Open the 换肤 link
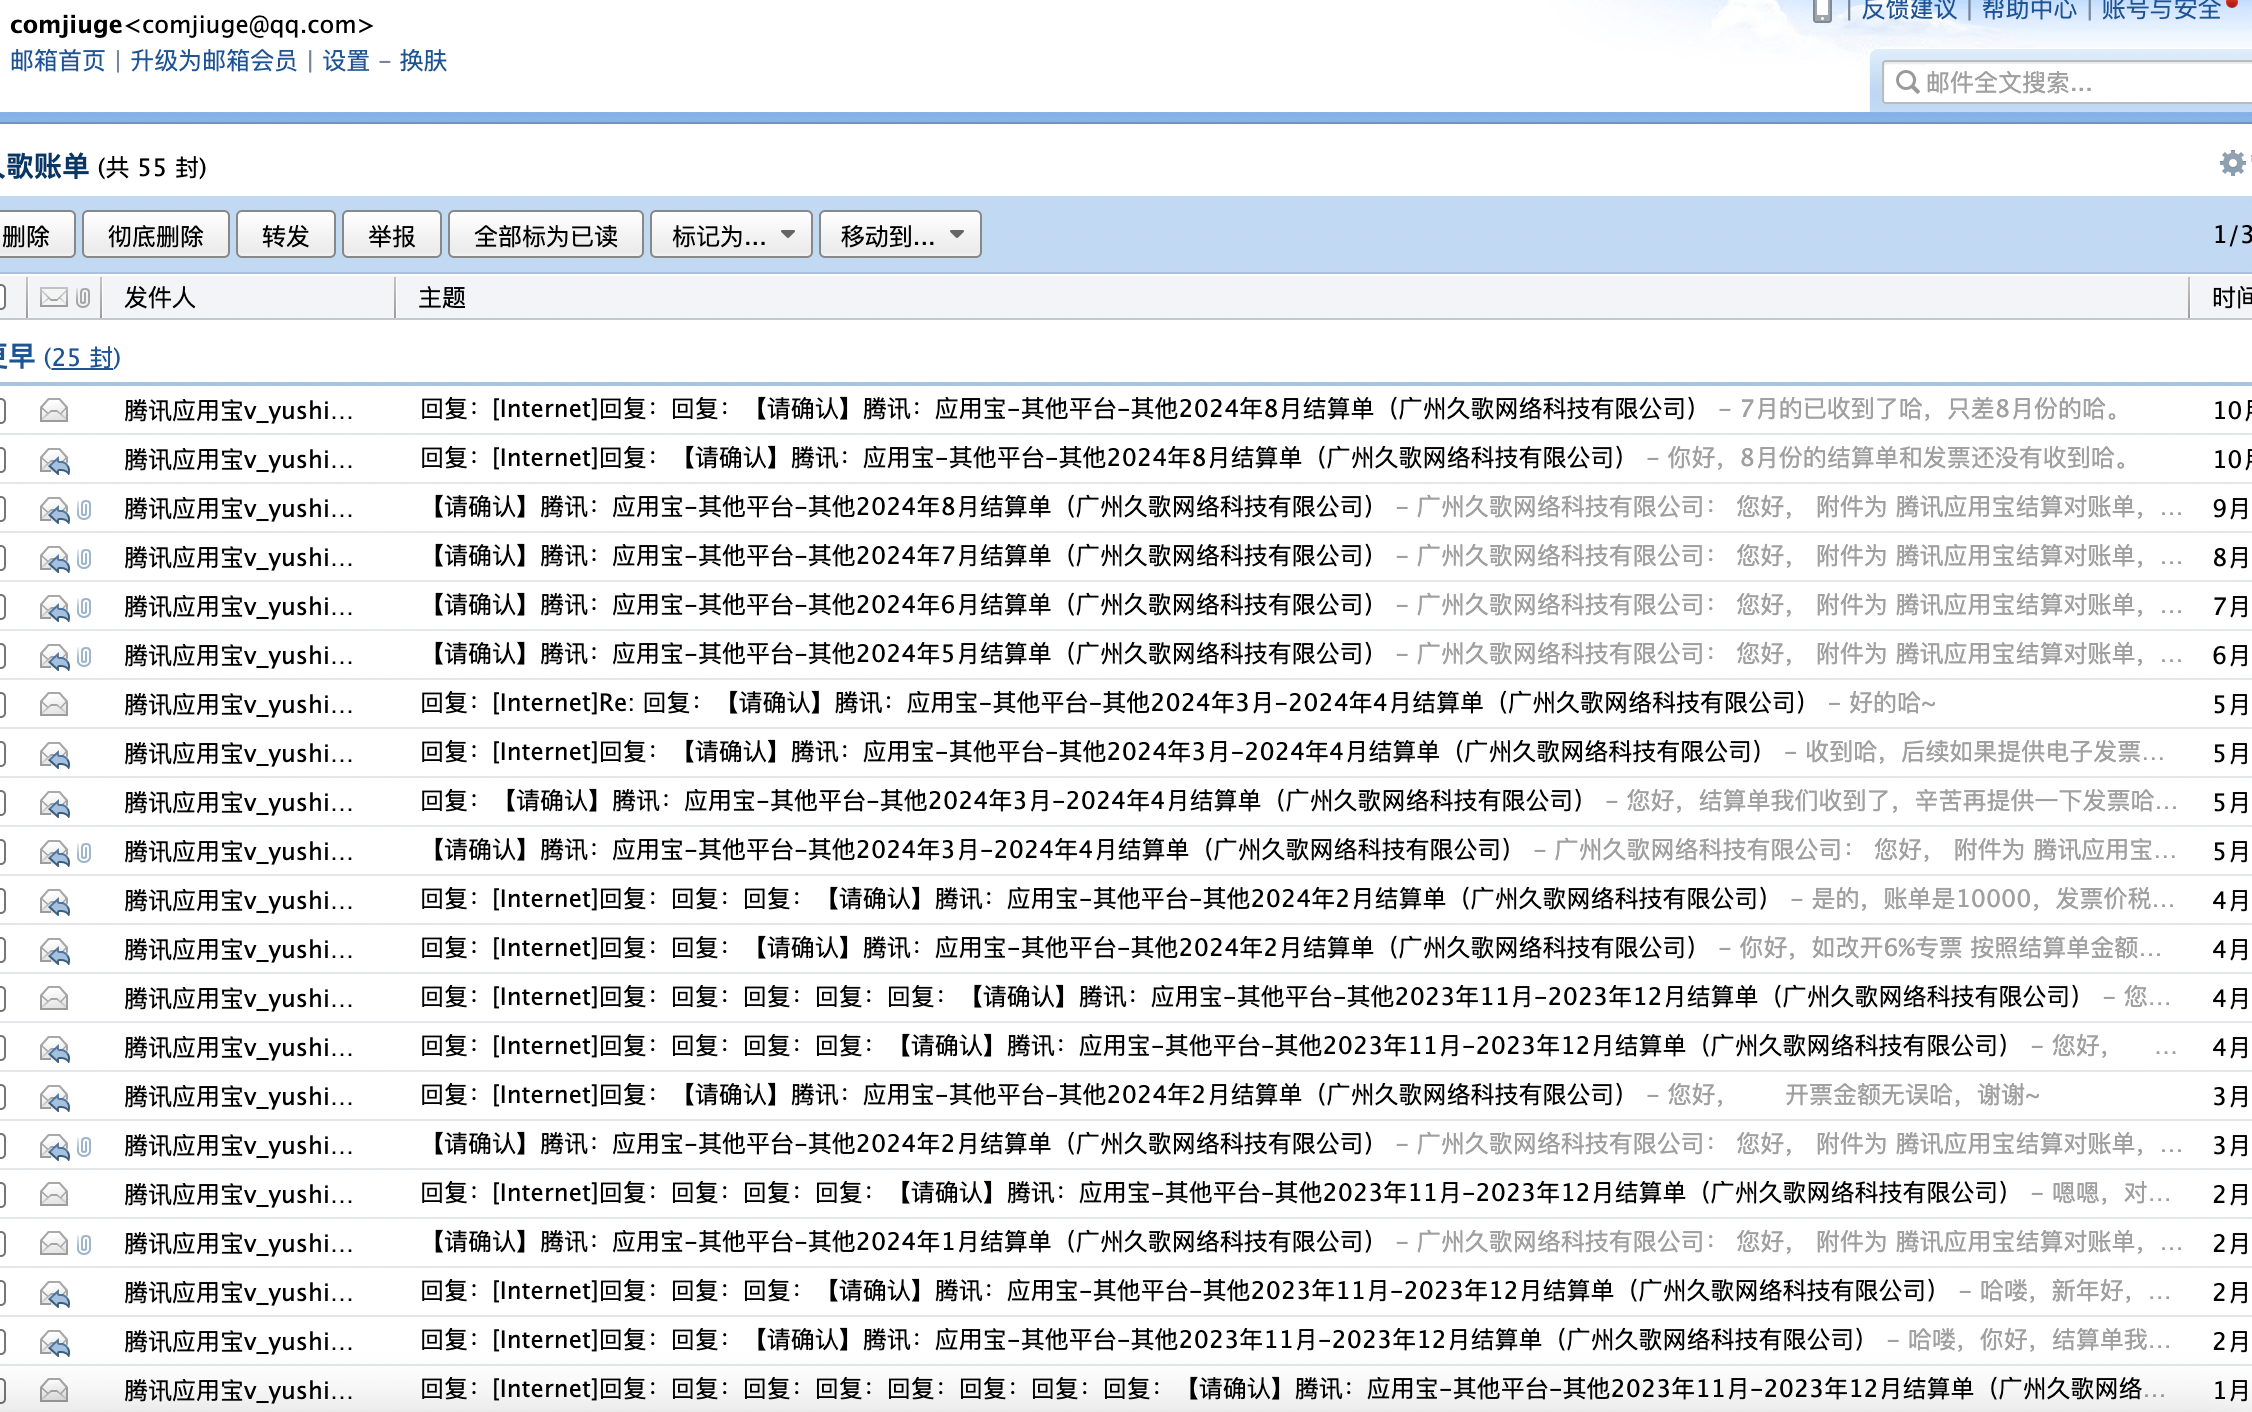This screenshot has width=2252, height=1412. click(x=423, y=61)
